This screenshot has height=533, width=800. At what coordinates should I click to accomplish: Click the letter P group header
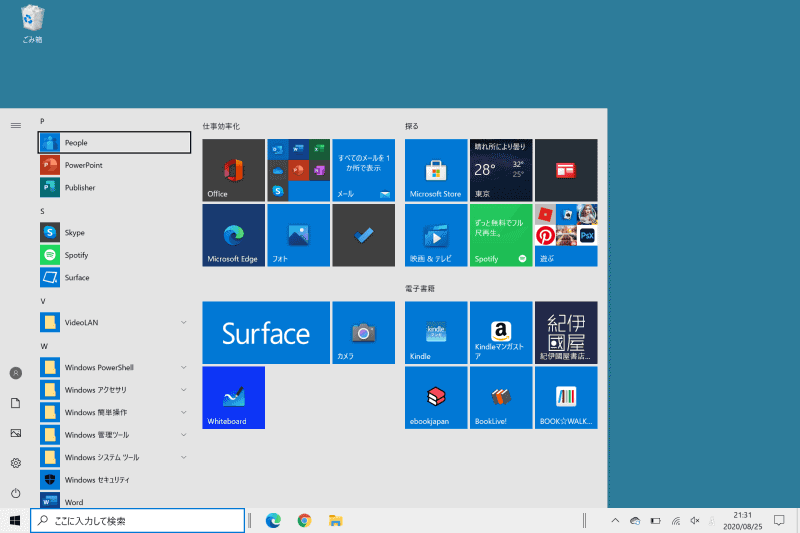[42, 121]
